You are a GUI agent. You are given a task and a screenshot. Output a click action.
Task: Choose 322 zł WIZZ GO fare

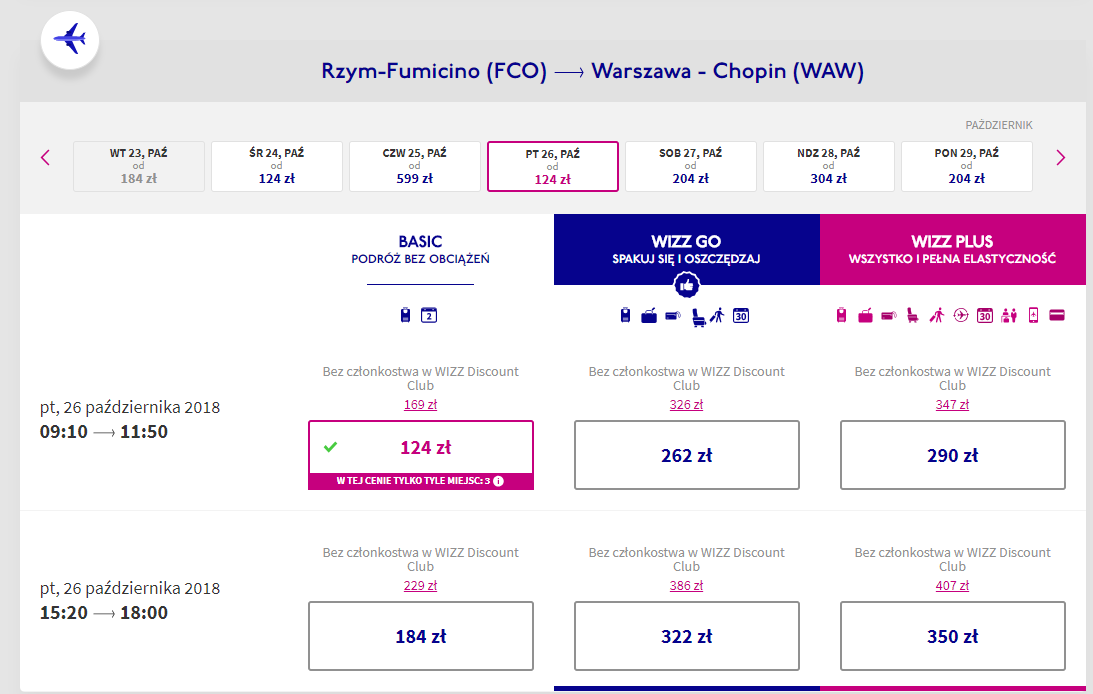[687, 636]
